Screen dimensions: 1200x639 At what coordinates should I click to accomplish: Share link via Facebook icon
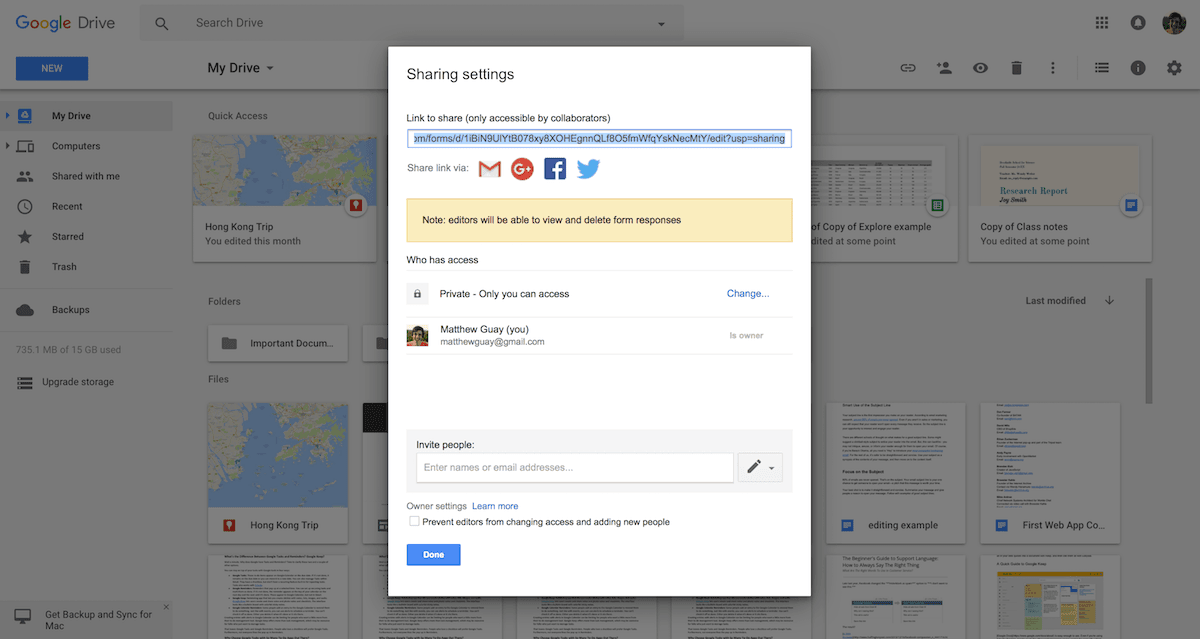coord(555,169)
